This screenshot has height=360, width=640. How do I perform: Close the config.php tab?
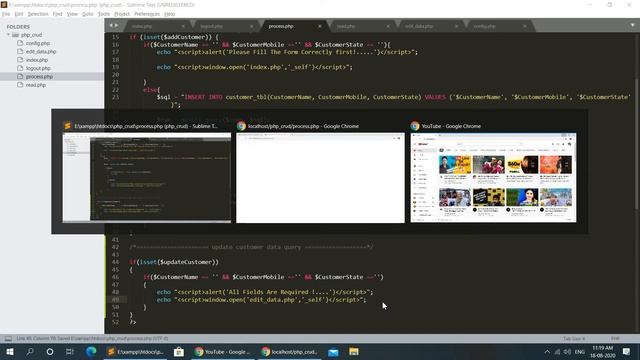(x=524, y=26)
